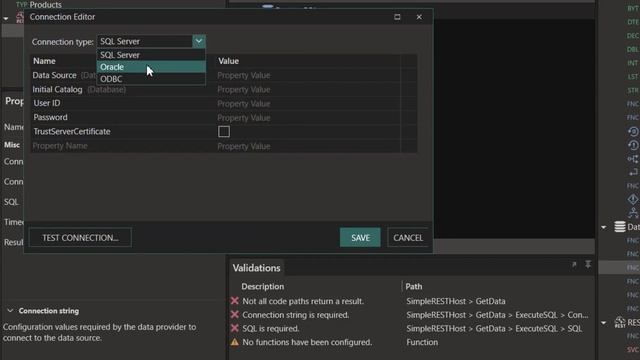Screen dimensions: 640x360
Task: Select Oracle in the connection type list
Action: [x=151, y=67]
